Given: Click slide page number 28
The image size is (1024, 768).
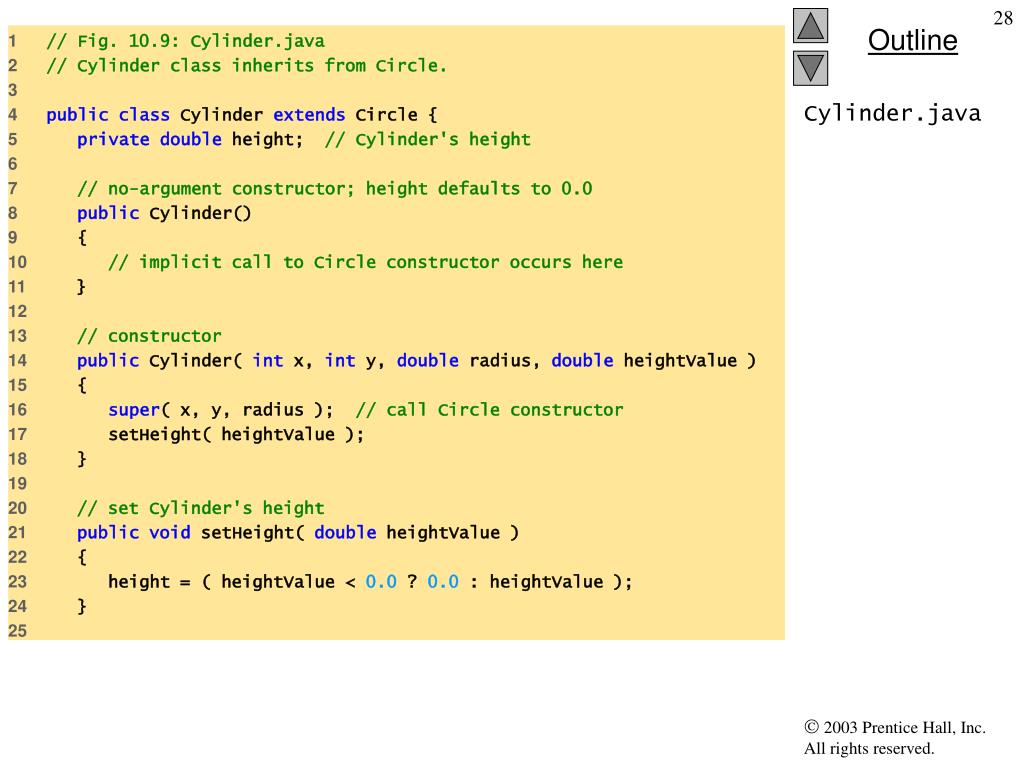Looking at the screenshot, I should (x=1002, y=18).
